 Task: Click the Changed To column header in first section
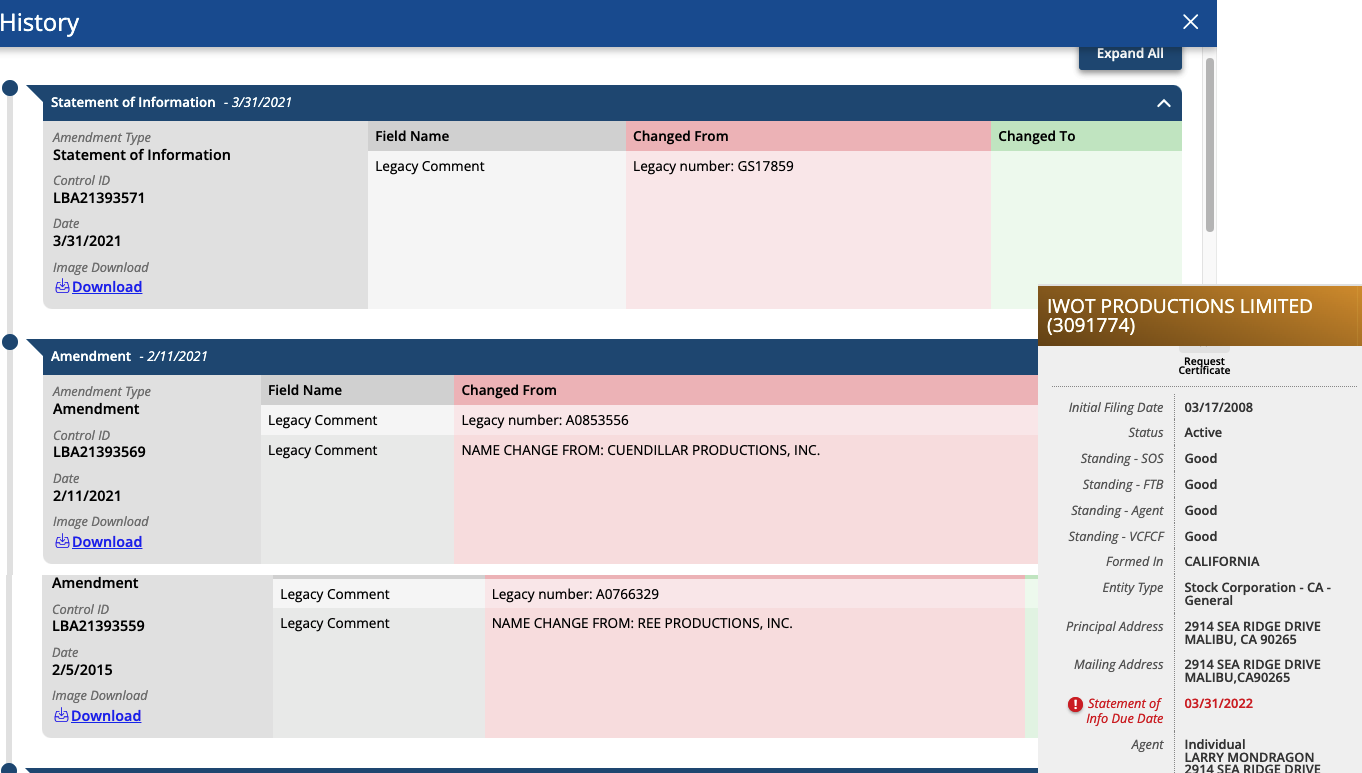tap(1086, 137)
